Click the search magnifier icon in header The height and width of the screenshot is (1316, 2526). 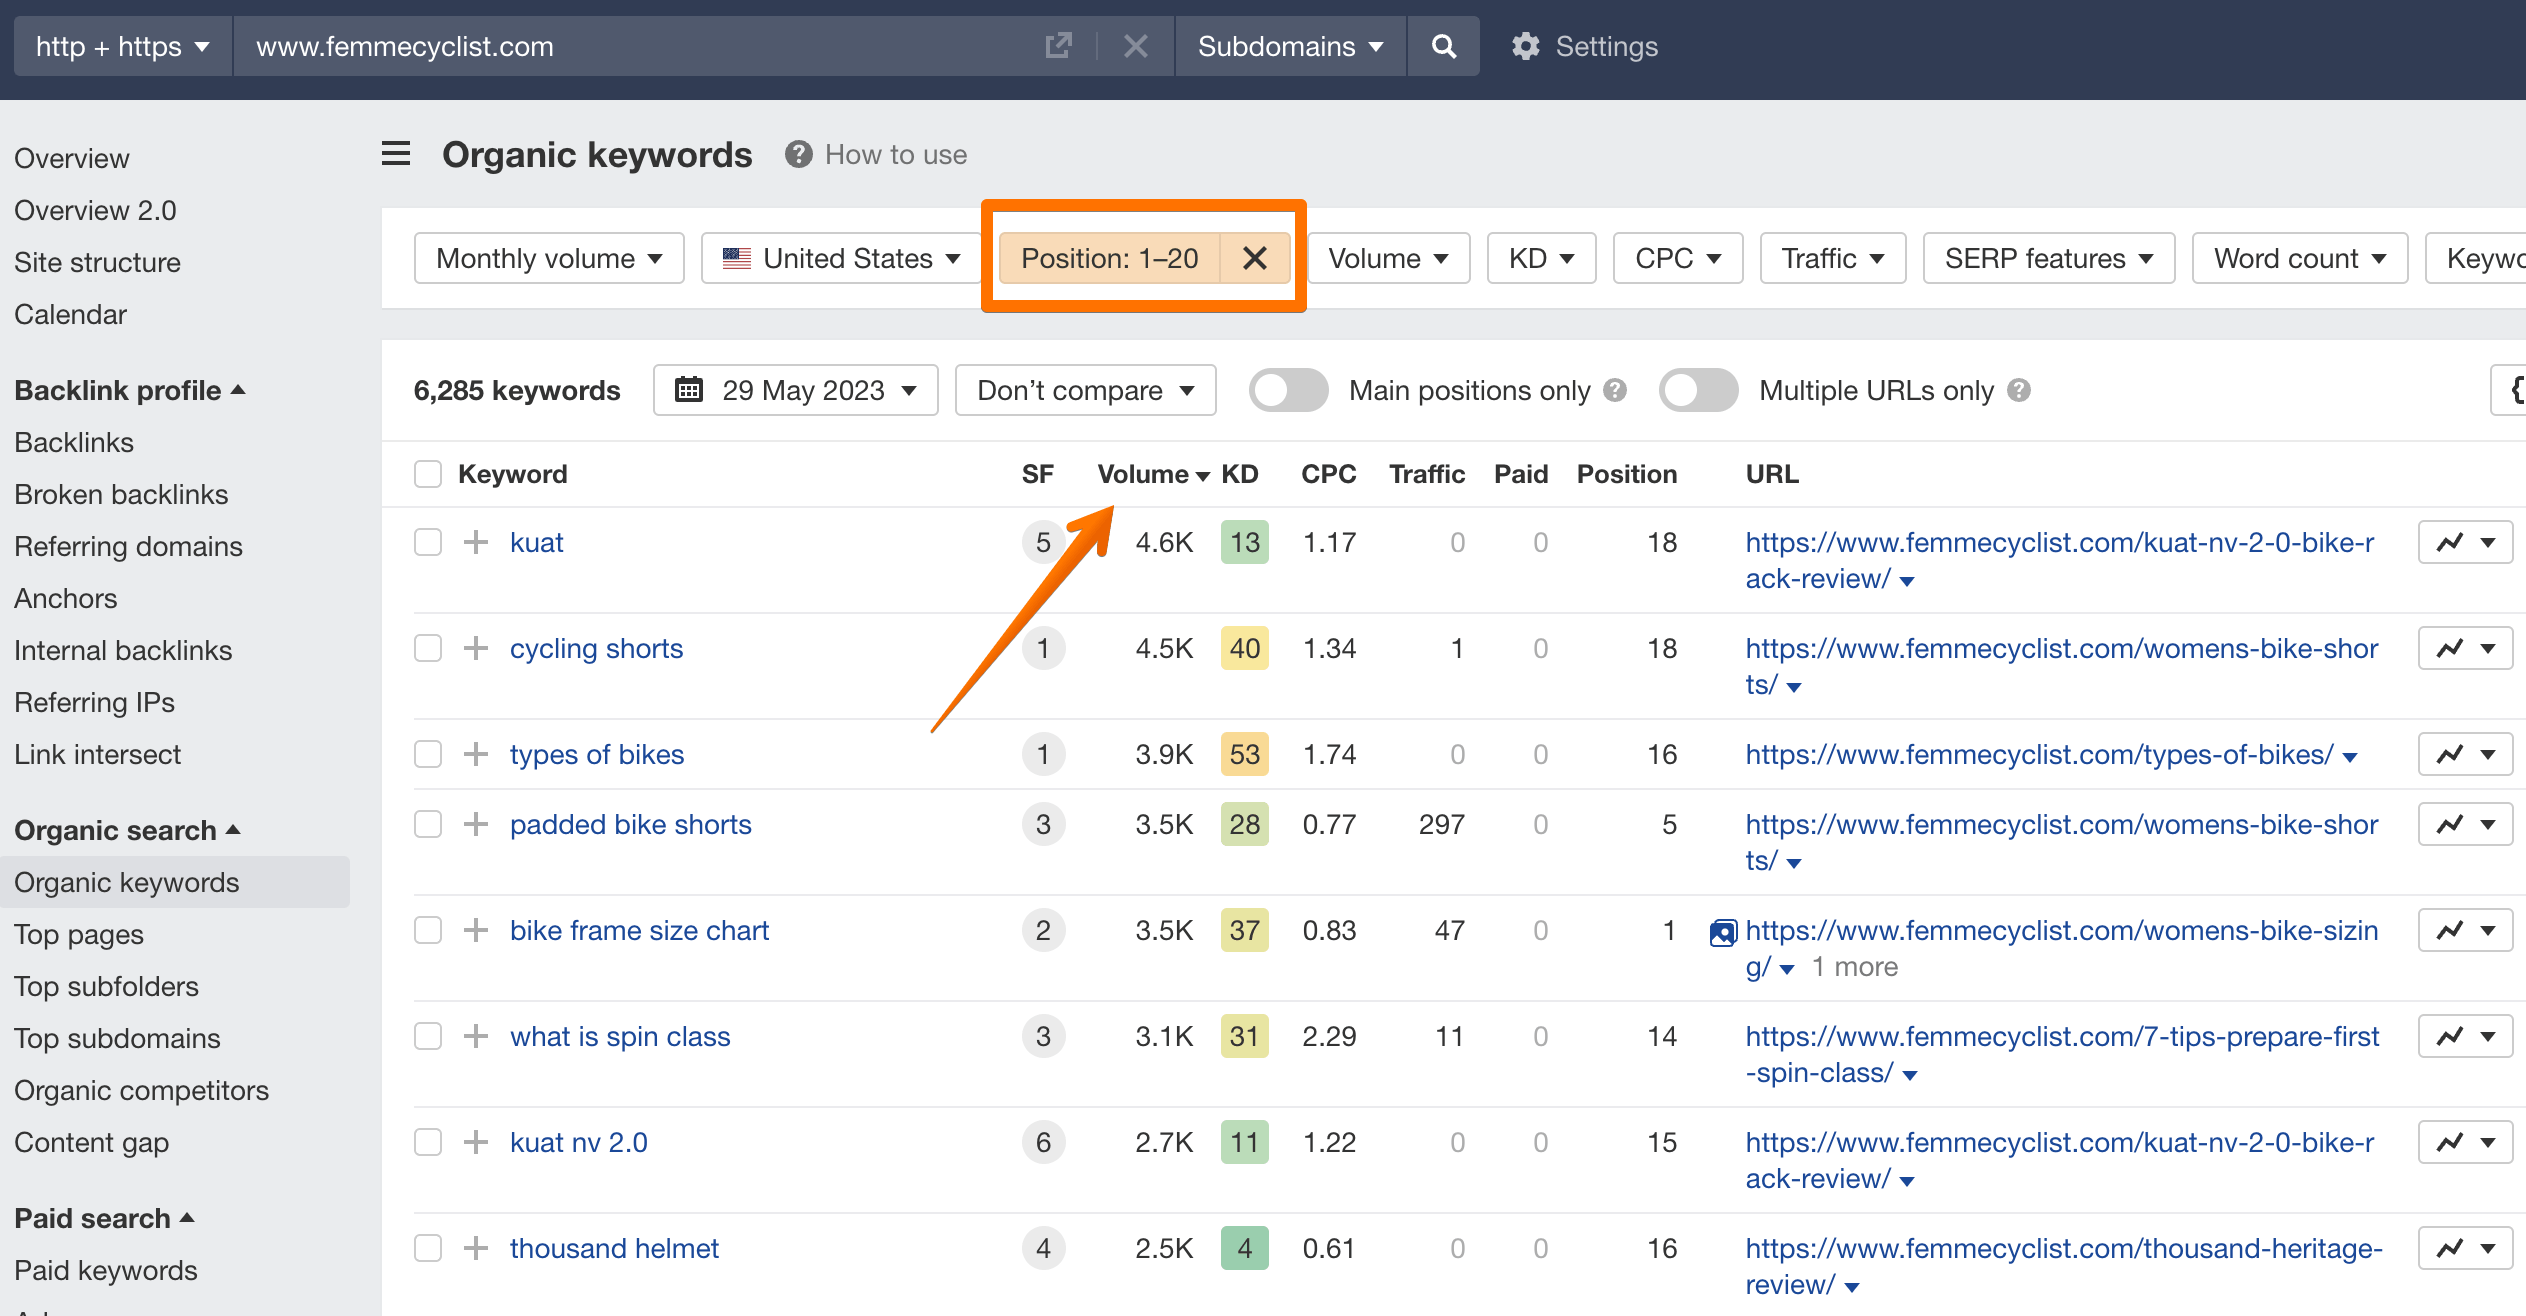click(x=1443, y=46)
